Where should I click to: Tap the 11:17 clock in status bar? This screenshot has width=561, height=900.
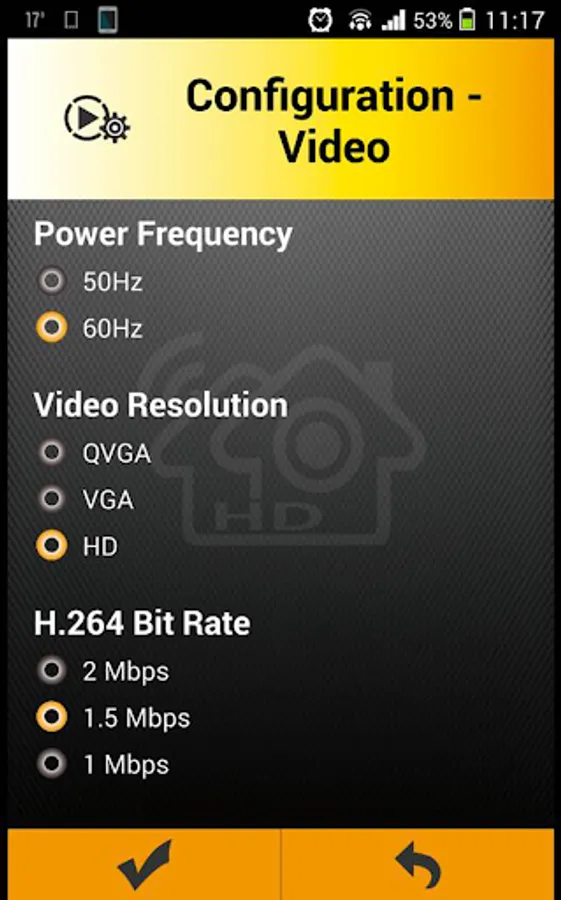[x=514, y=21]
